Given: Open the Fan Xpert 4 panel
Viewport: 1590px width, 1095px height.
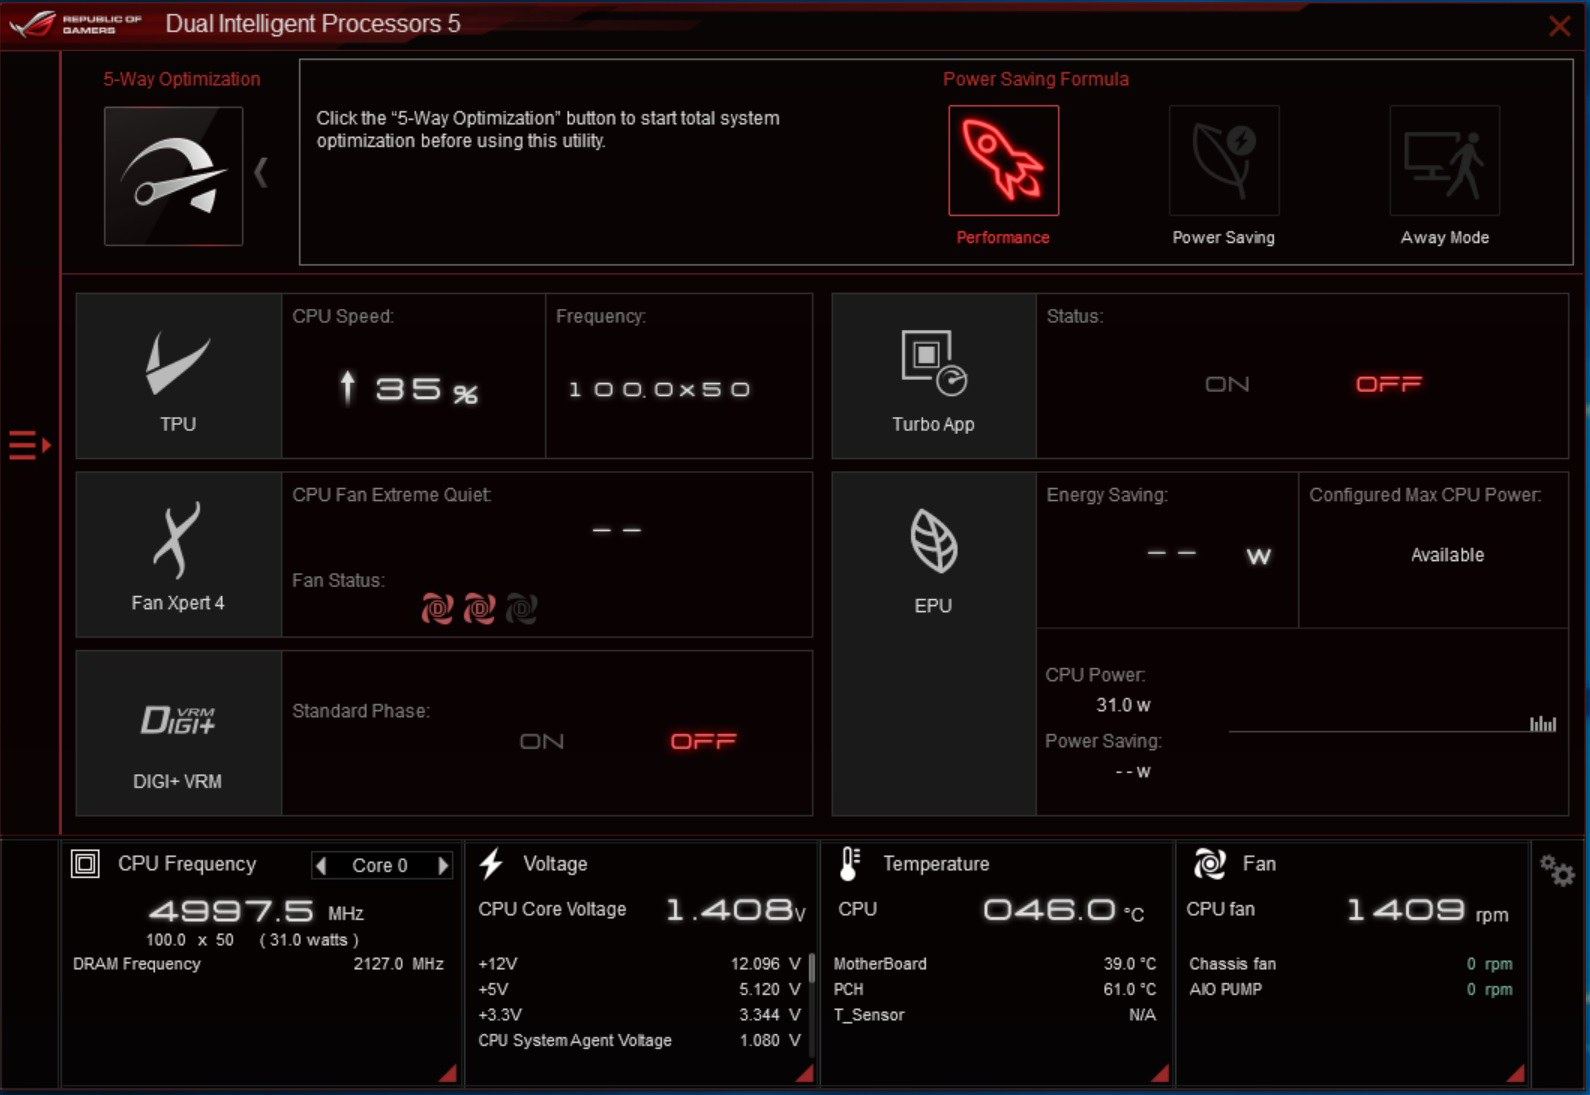Looking at the screenshot, I should click(178, 555).
